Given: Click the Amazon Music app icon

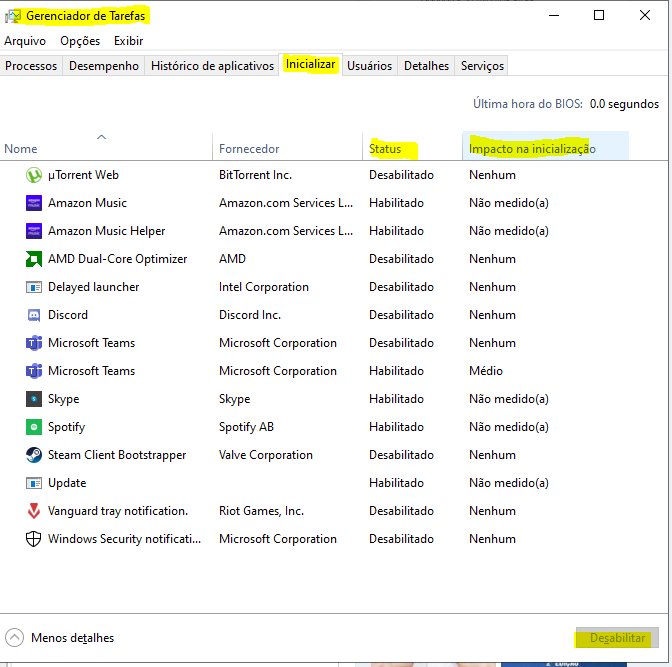Looking at the screenshot, I should pos(34,203).
